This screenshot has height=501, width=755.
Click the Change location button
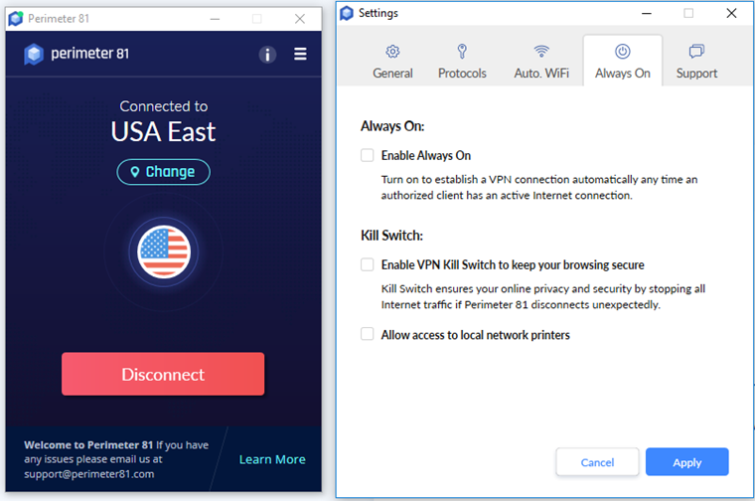click(163, 172)
